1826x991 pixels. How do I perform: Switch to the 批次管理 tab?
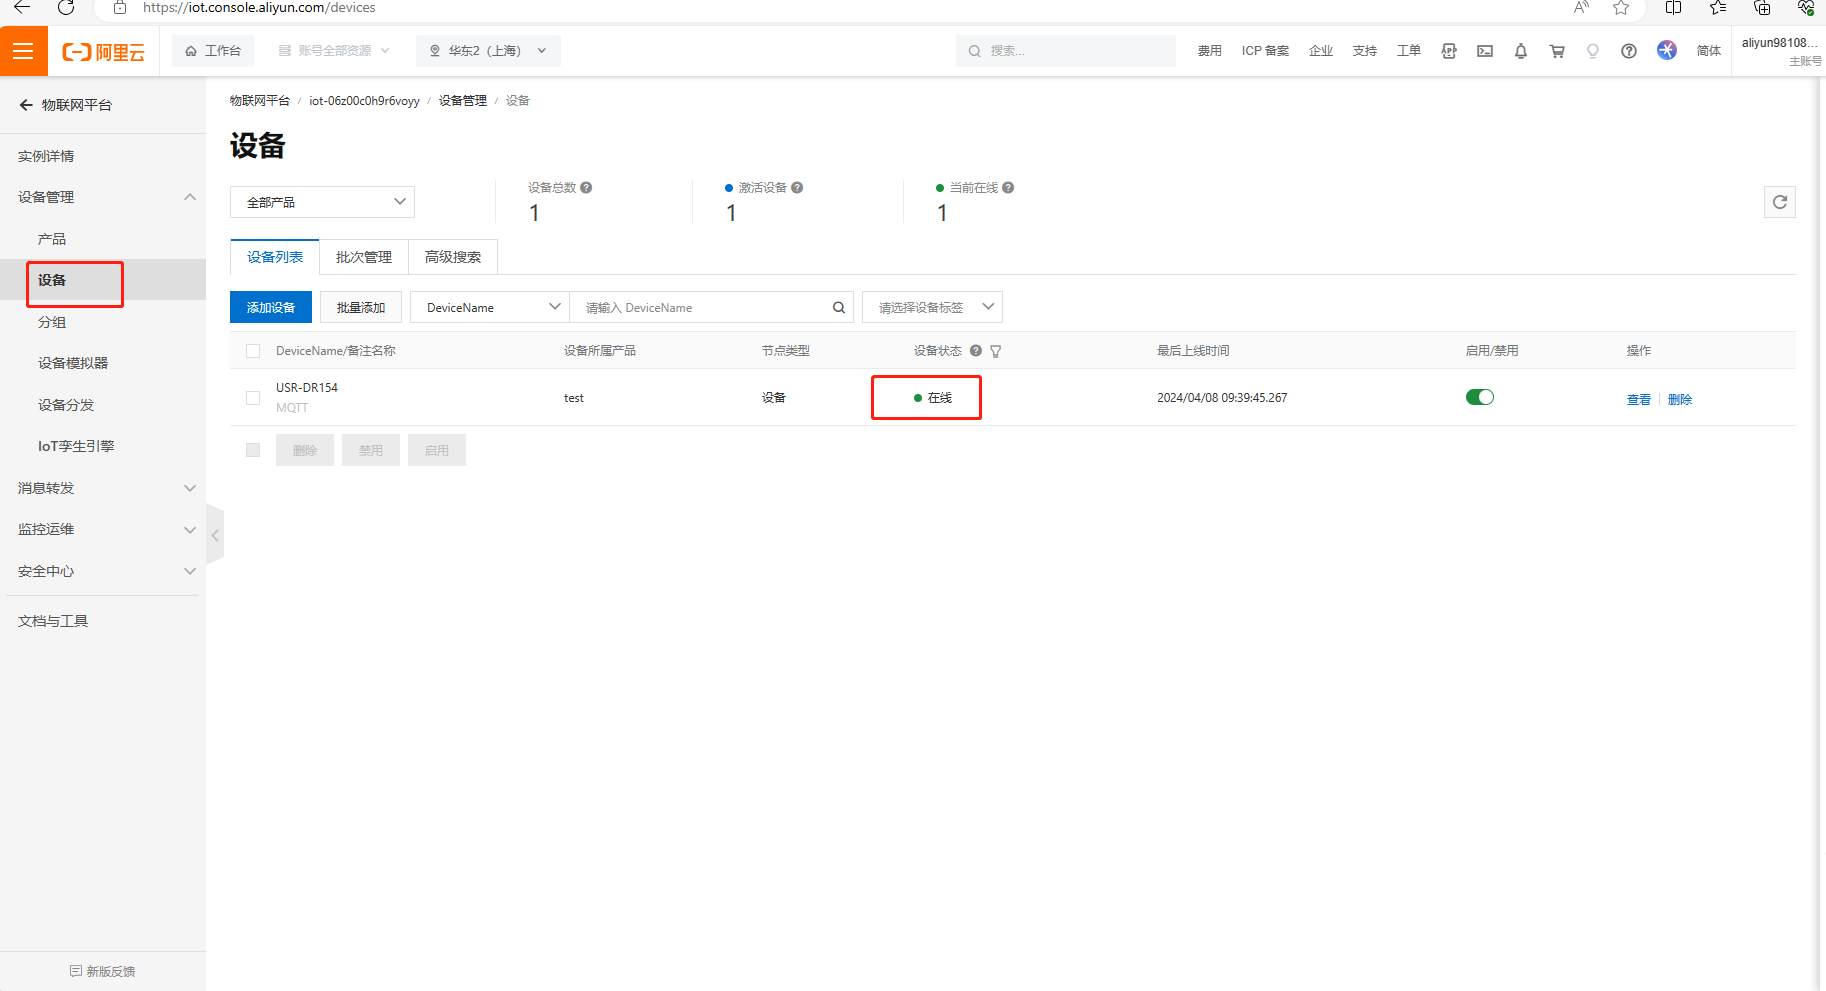(x=364, y=257)
